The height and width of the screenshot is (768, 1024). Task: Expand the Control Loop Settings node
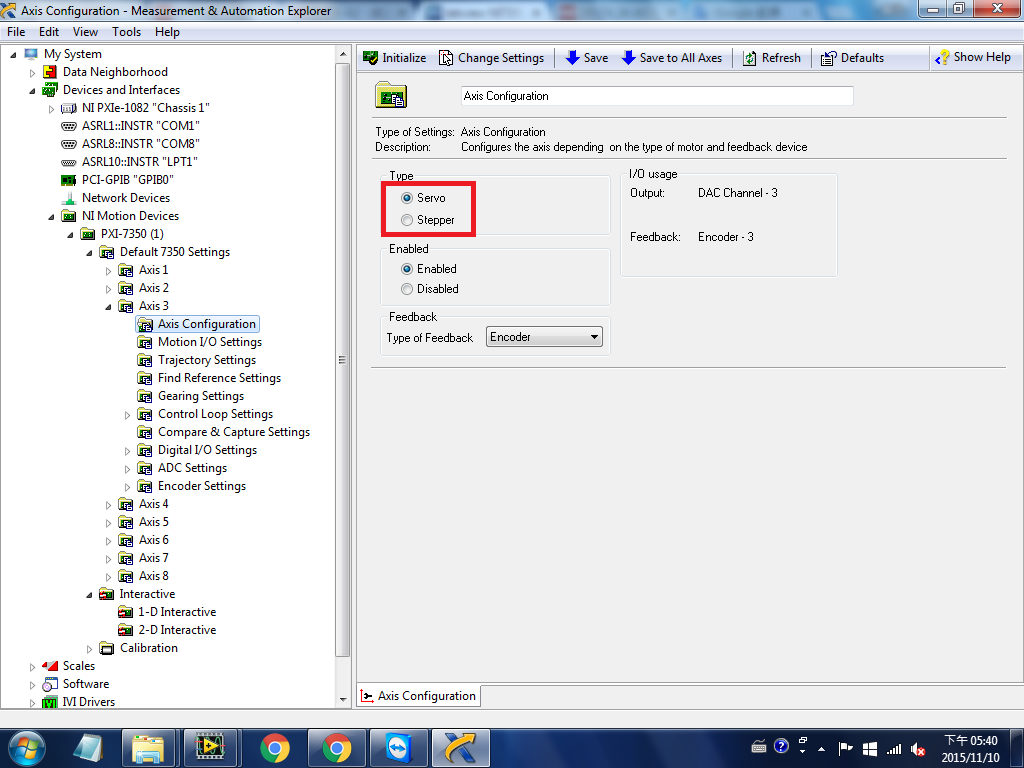coord(127,415)
